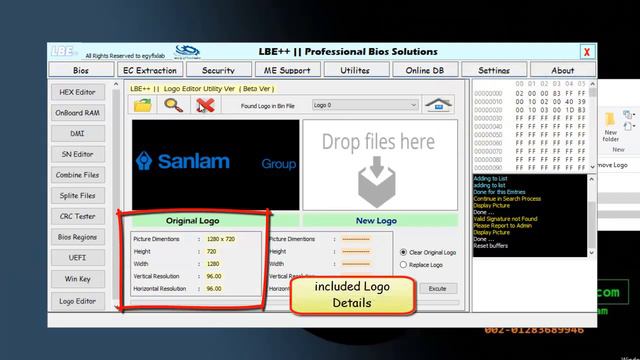
Task: Click the DMI sidebar button
Action: (78, 133)
